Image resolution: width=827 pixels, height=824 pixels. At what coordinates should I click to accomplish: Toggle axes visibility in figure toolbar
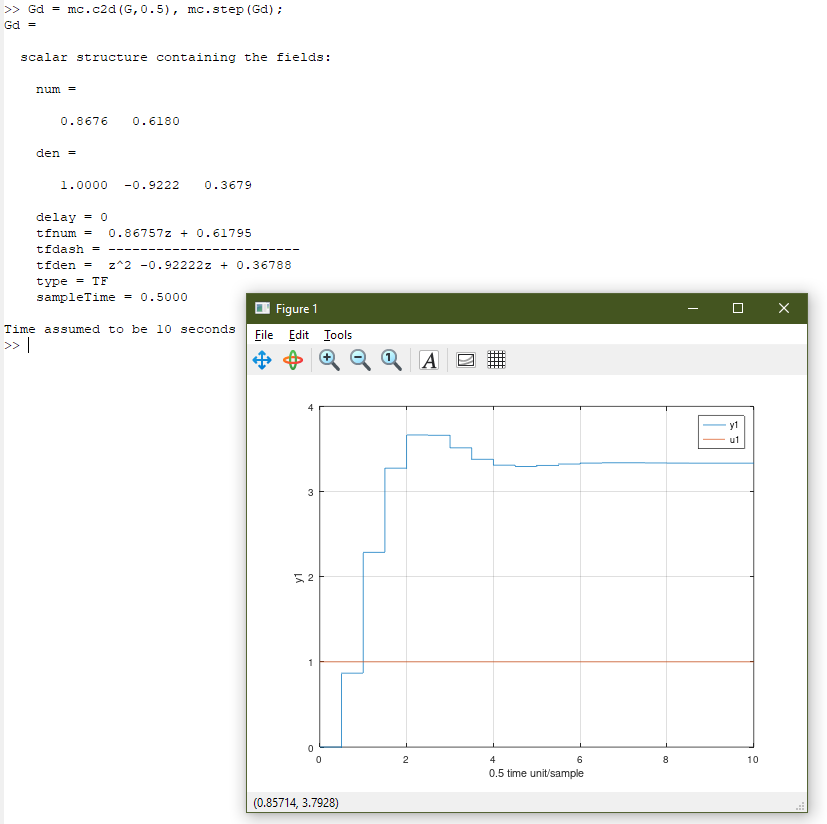[x=465, y=360]
